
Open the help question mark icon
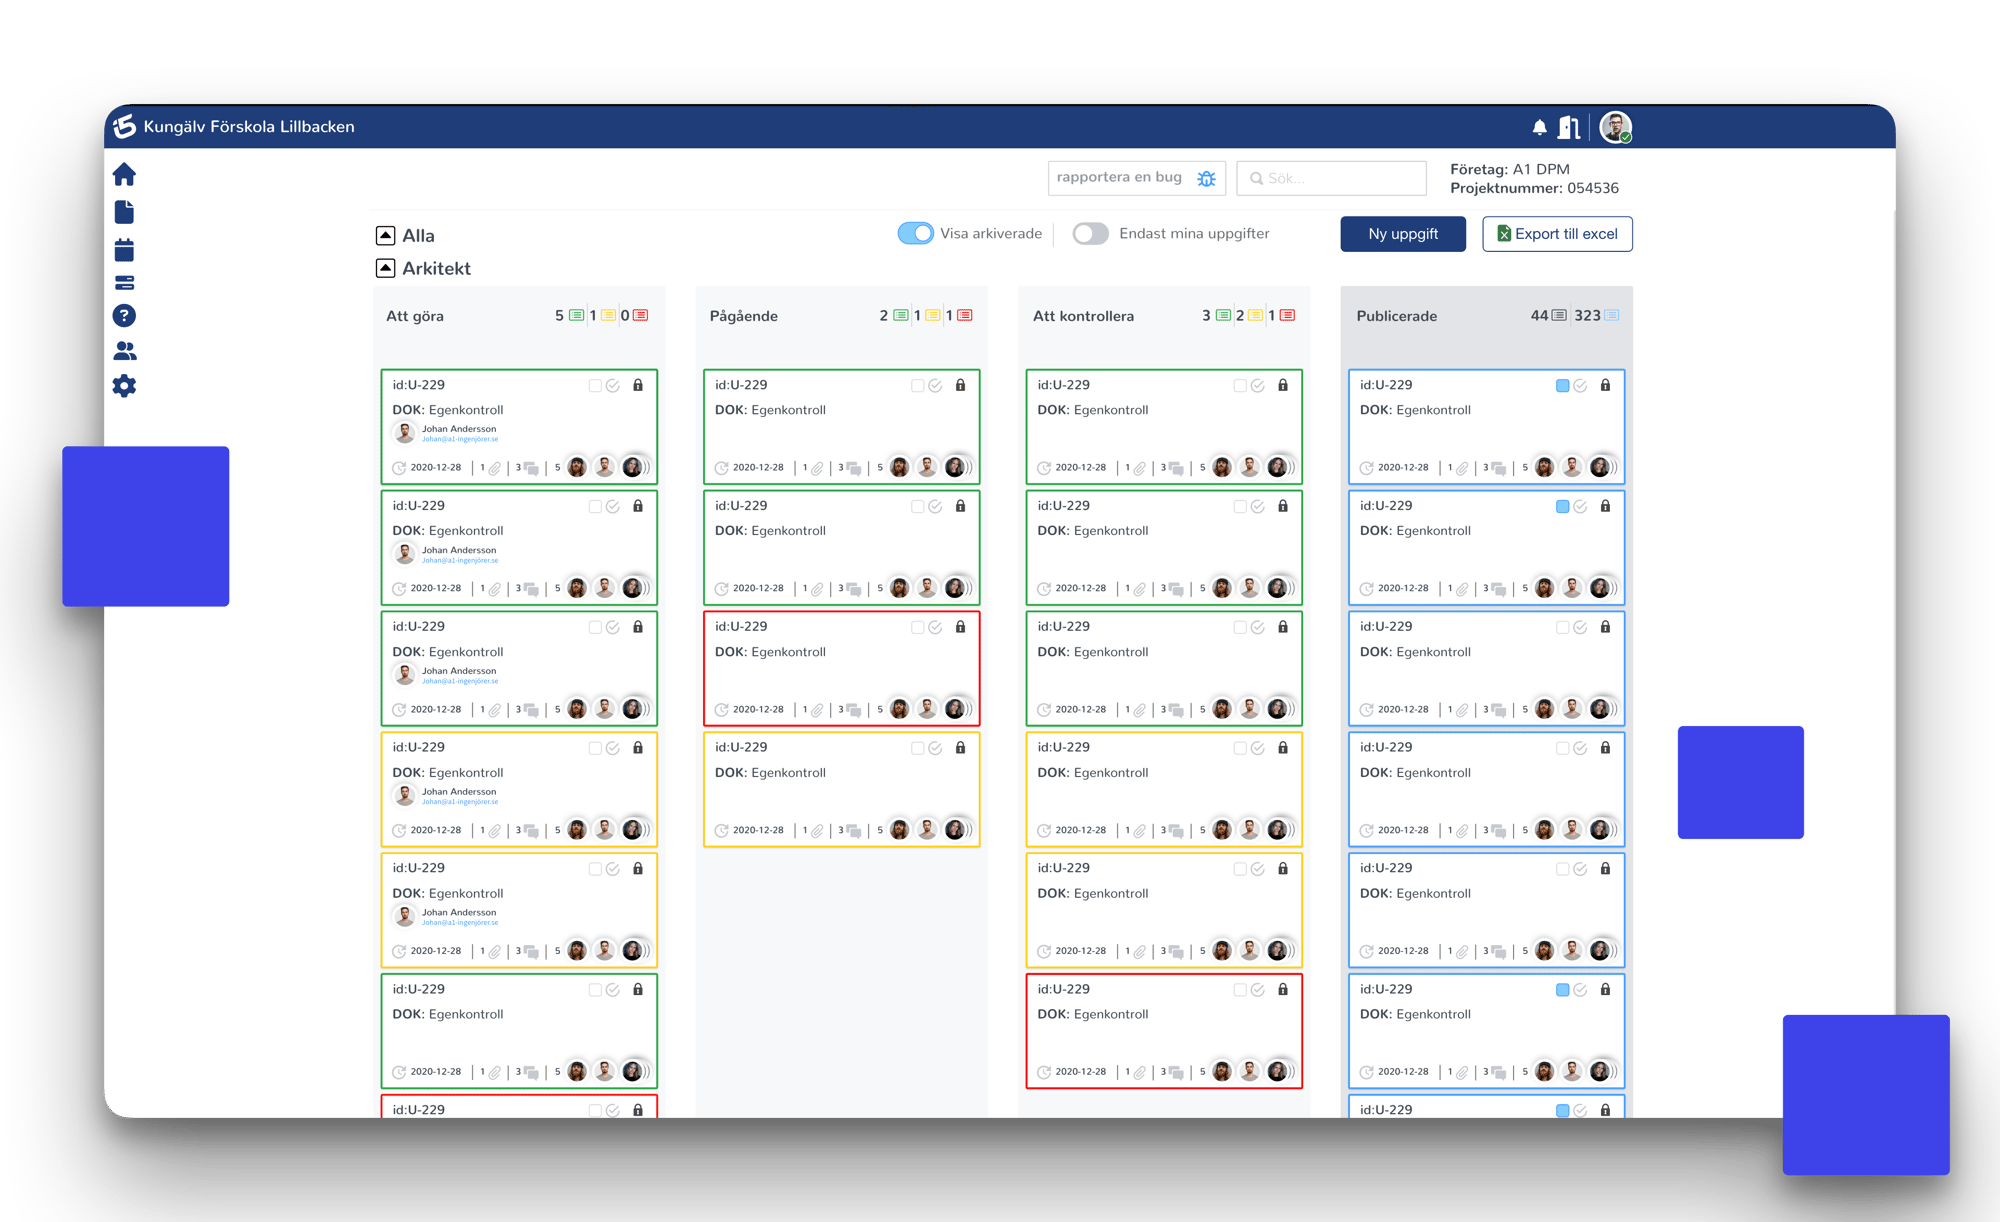[124, 316]
